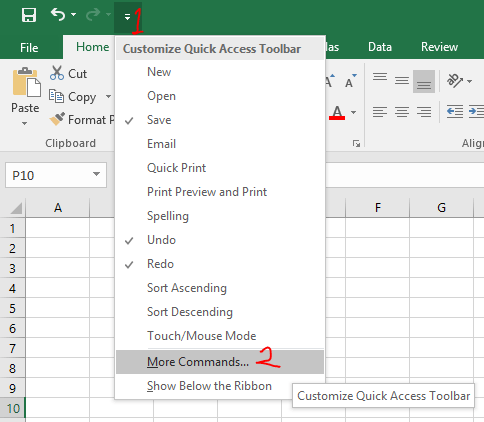Choose Open in the customize menu

click(220, 96)
